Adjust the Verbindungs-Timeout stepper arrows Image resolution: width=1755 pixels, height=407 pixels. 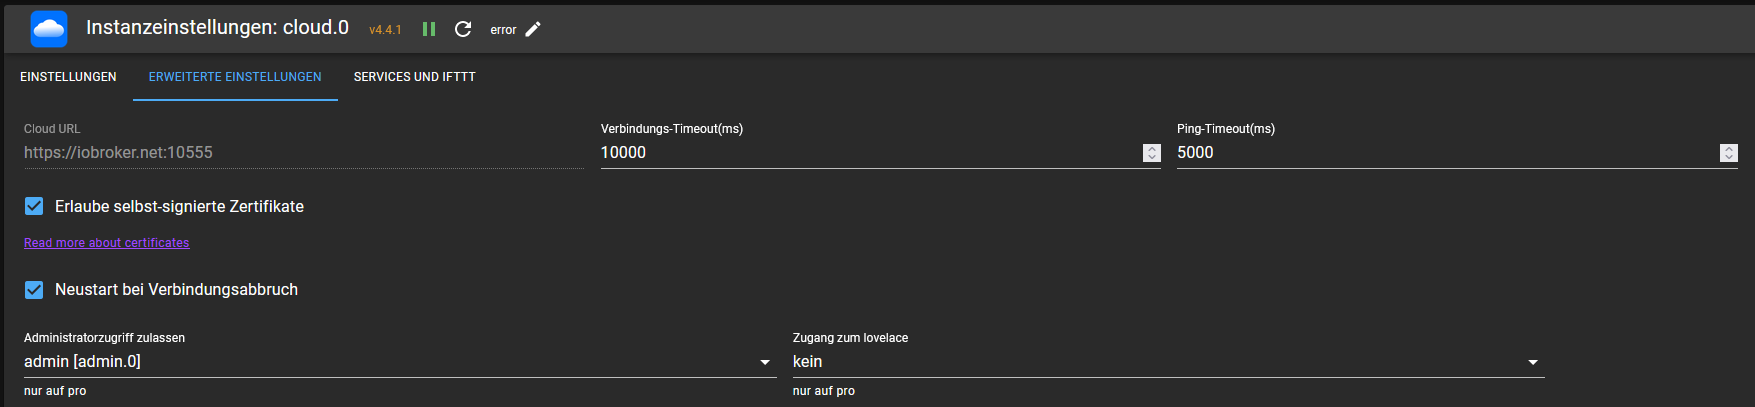point(1152,153)
